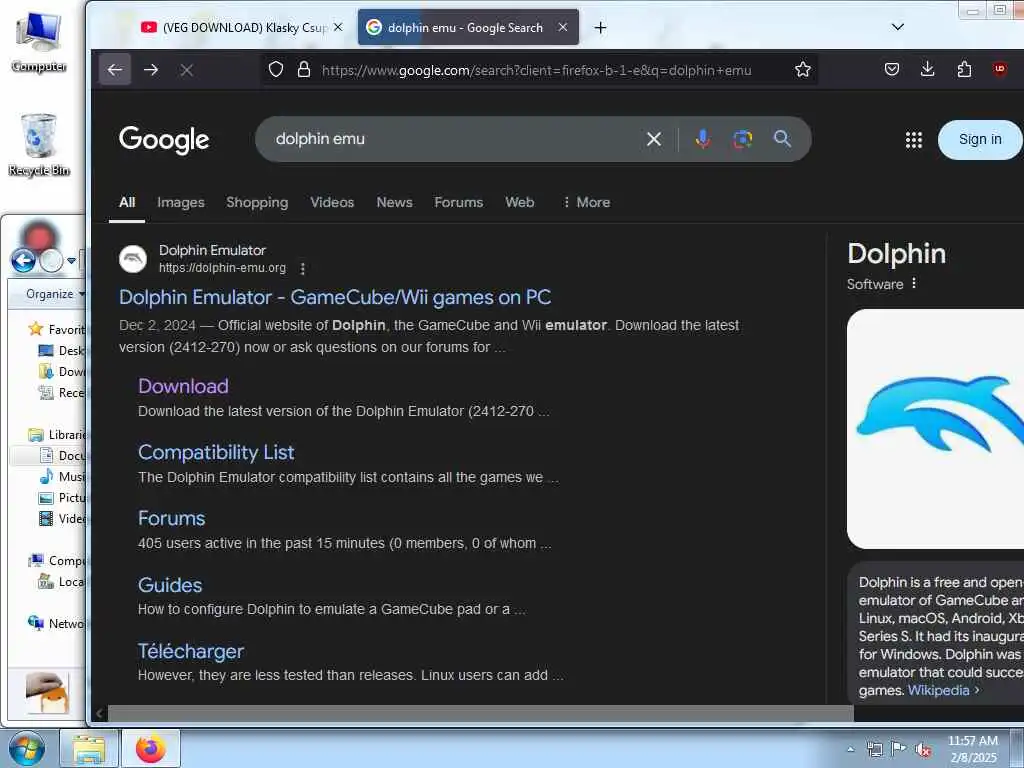This screenshot has width=1024, height=768.
Task: Select the All search tab
Action: click(127, 202)
